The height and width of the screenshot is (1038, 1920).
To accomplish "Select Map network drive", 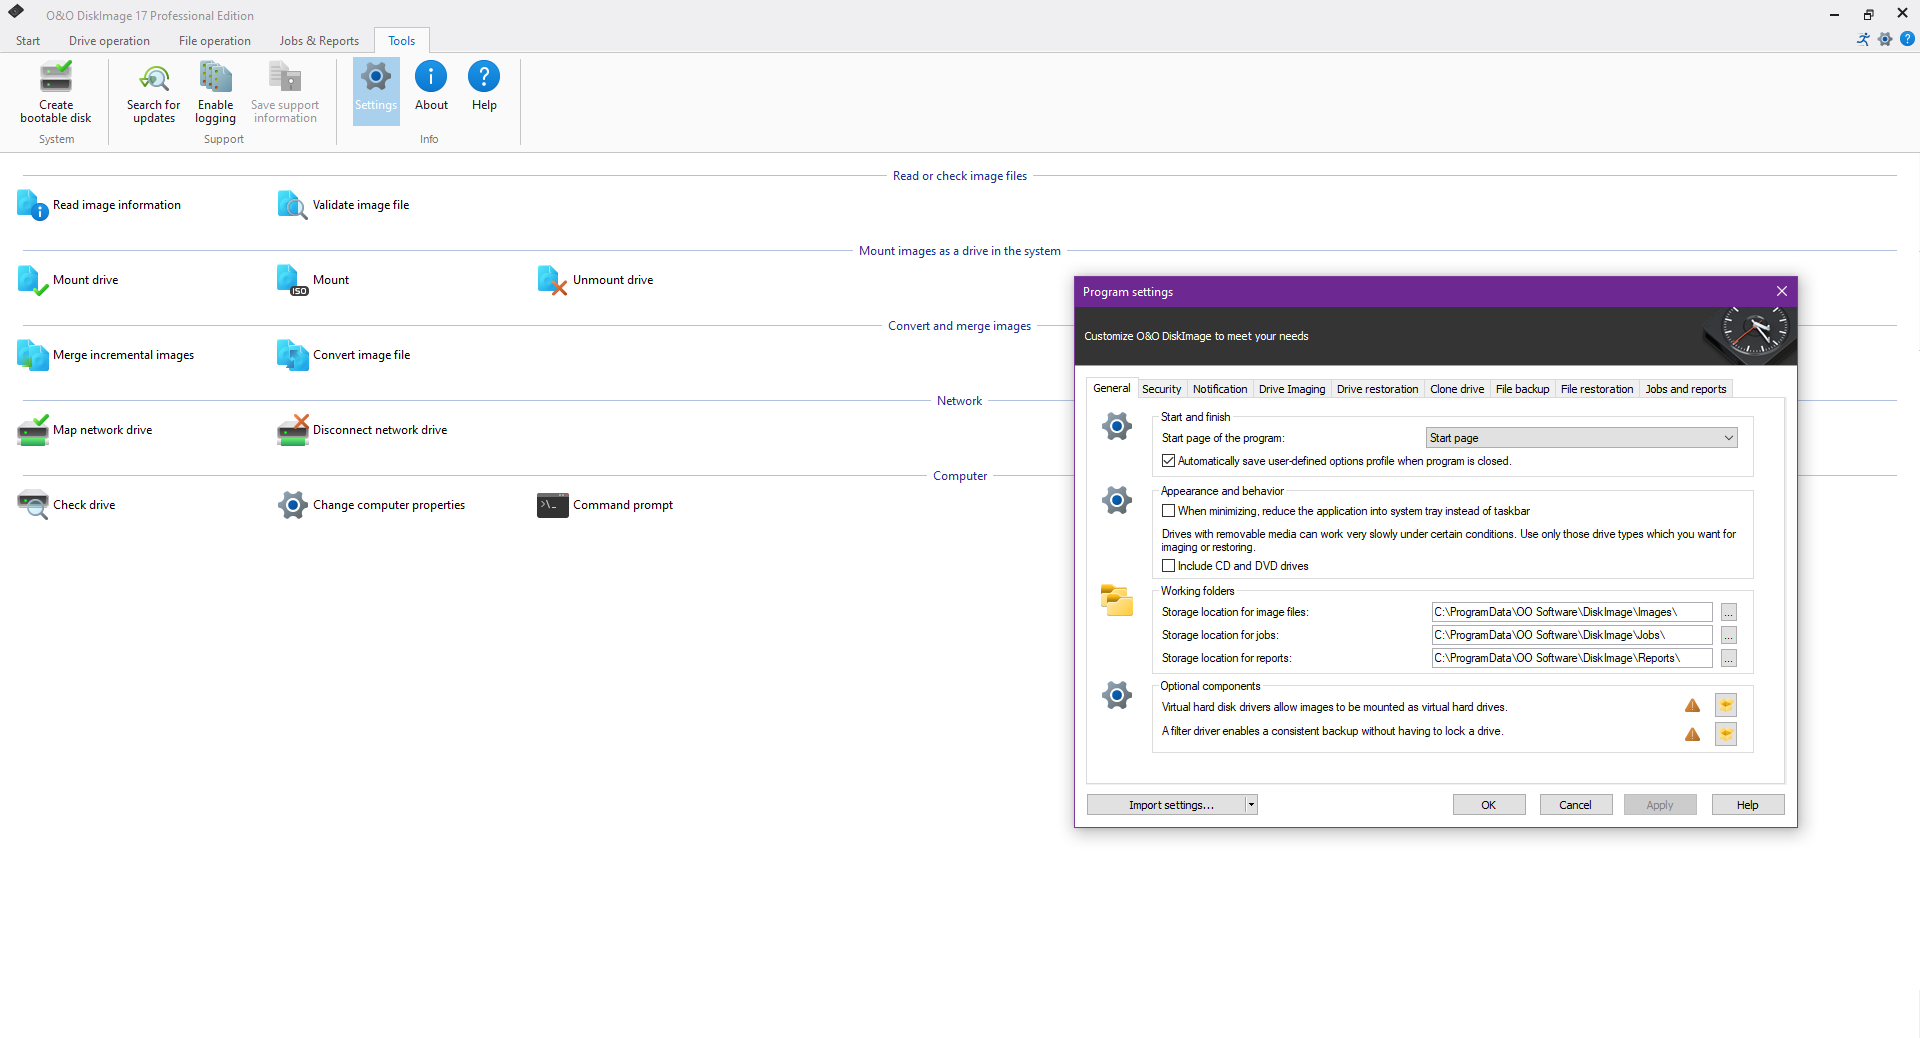I will tap(85, 430).
